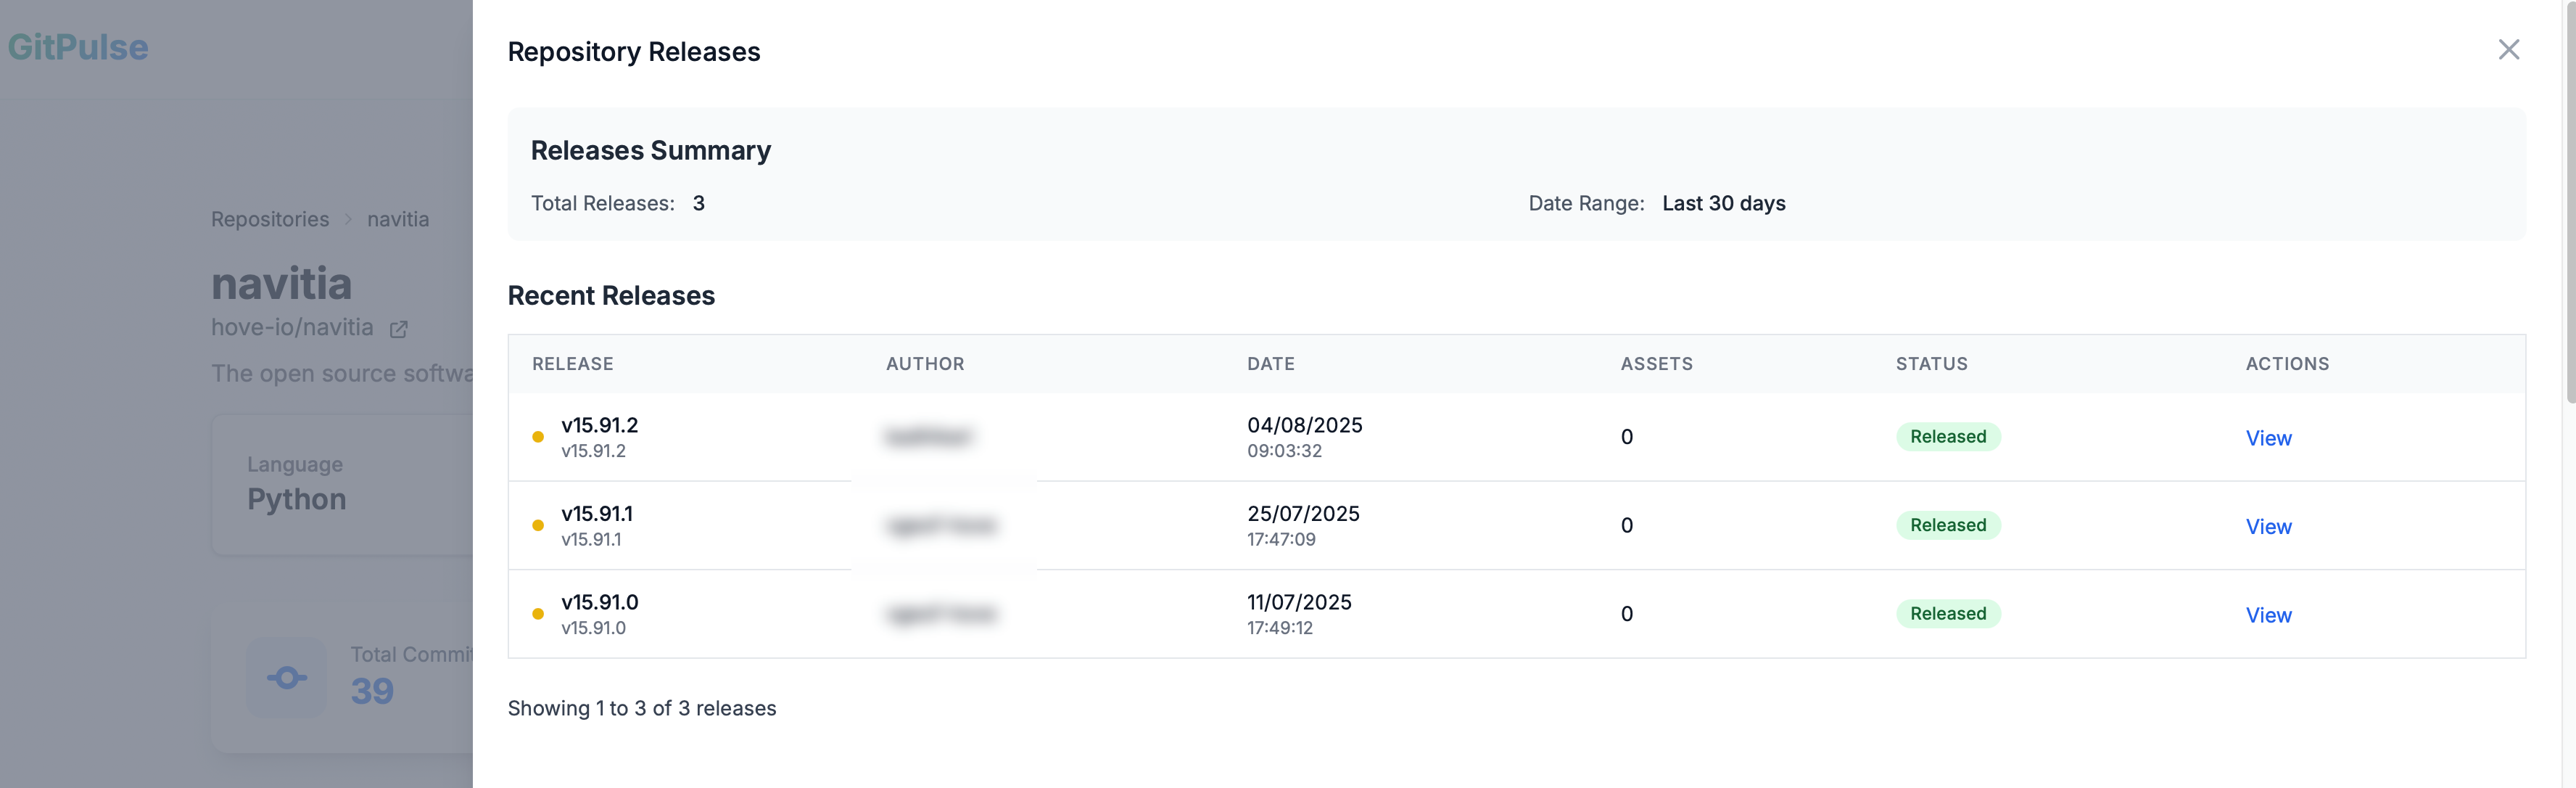Viewport: 2576px width, 788px height.
Task: Click the Releases Summary heading
Action: (x=651, y=150)
